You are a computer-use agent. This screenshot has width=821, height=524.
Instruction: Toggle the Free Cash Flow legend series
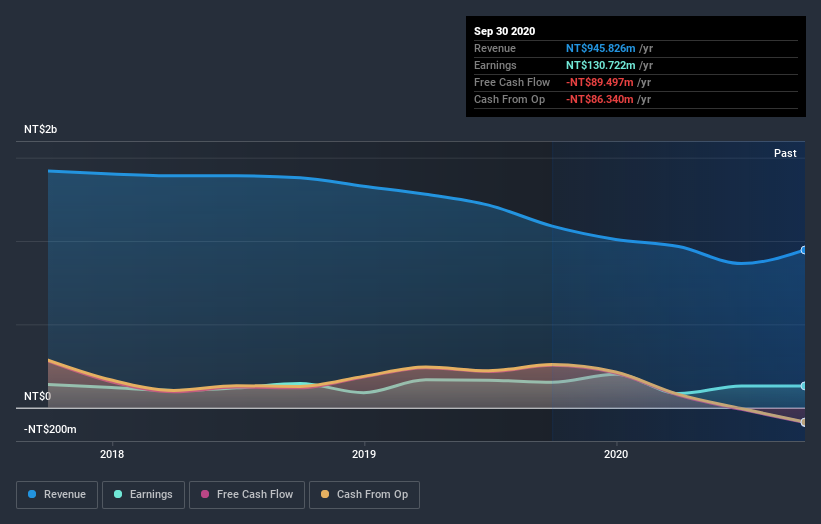(x=247, y=495)
